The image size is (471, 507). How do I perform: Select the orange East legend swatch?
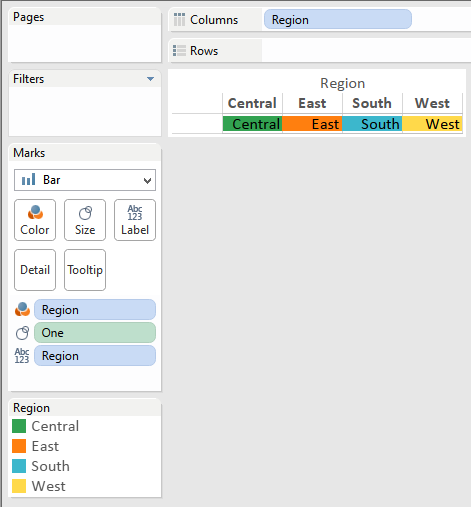pyautogui.click(x=19, y=446)
